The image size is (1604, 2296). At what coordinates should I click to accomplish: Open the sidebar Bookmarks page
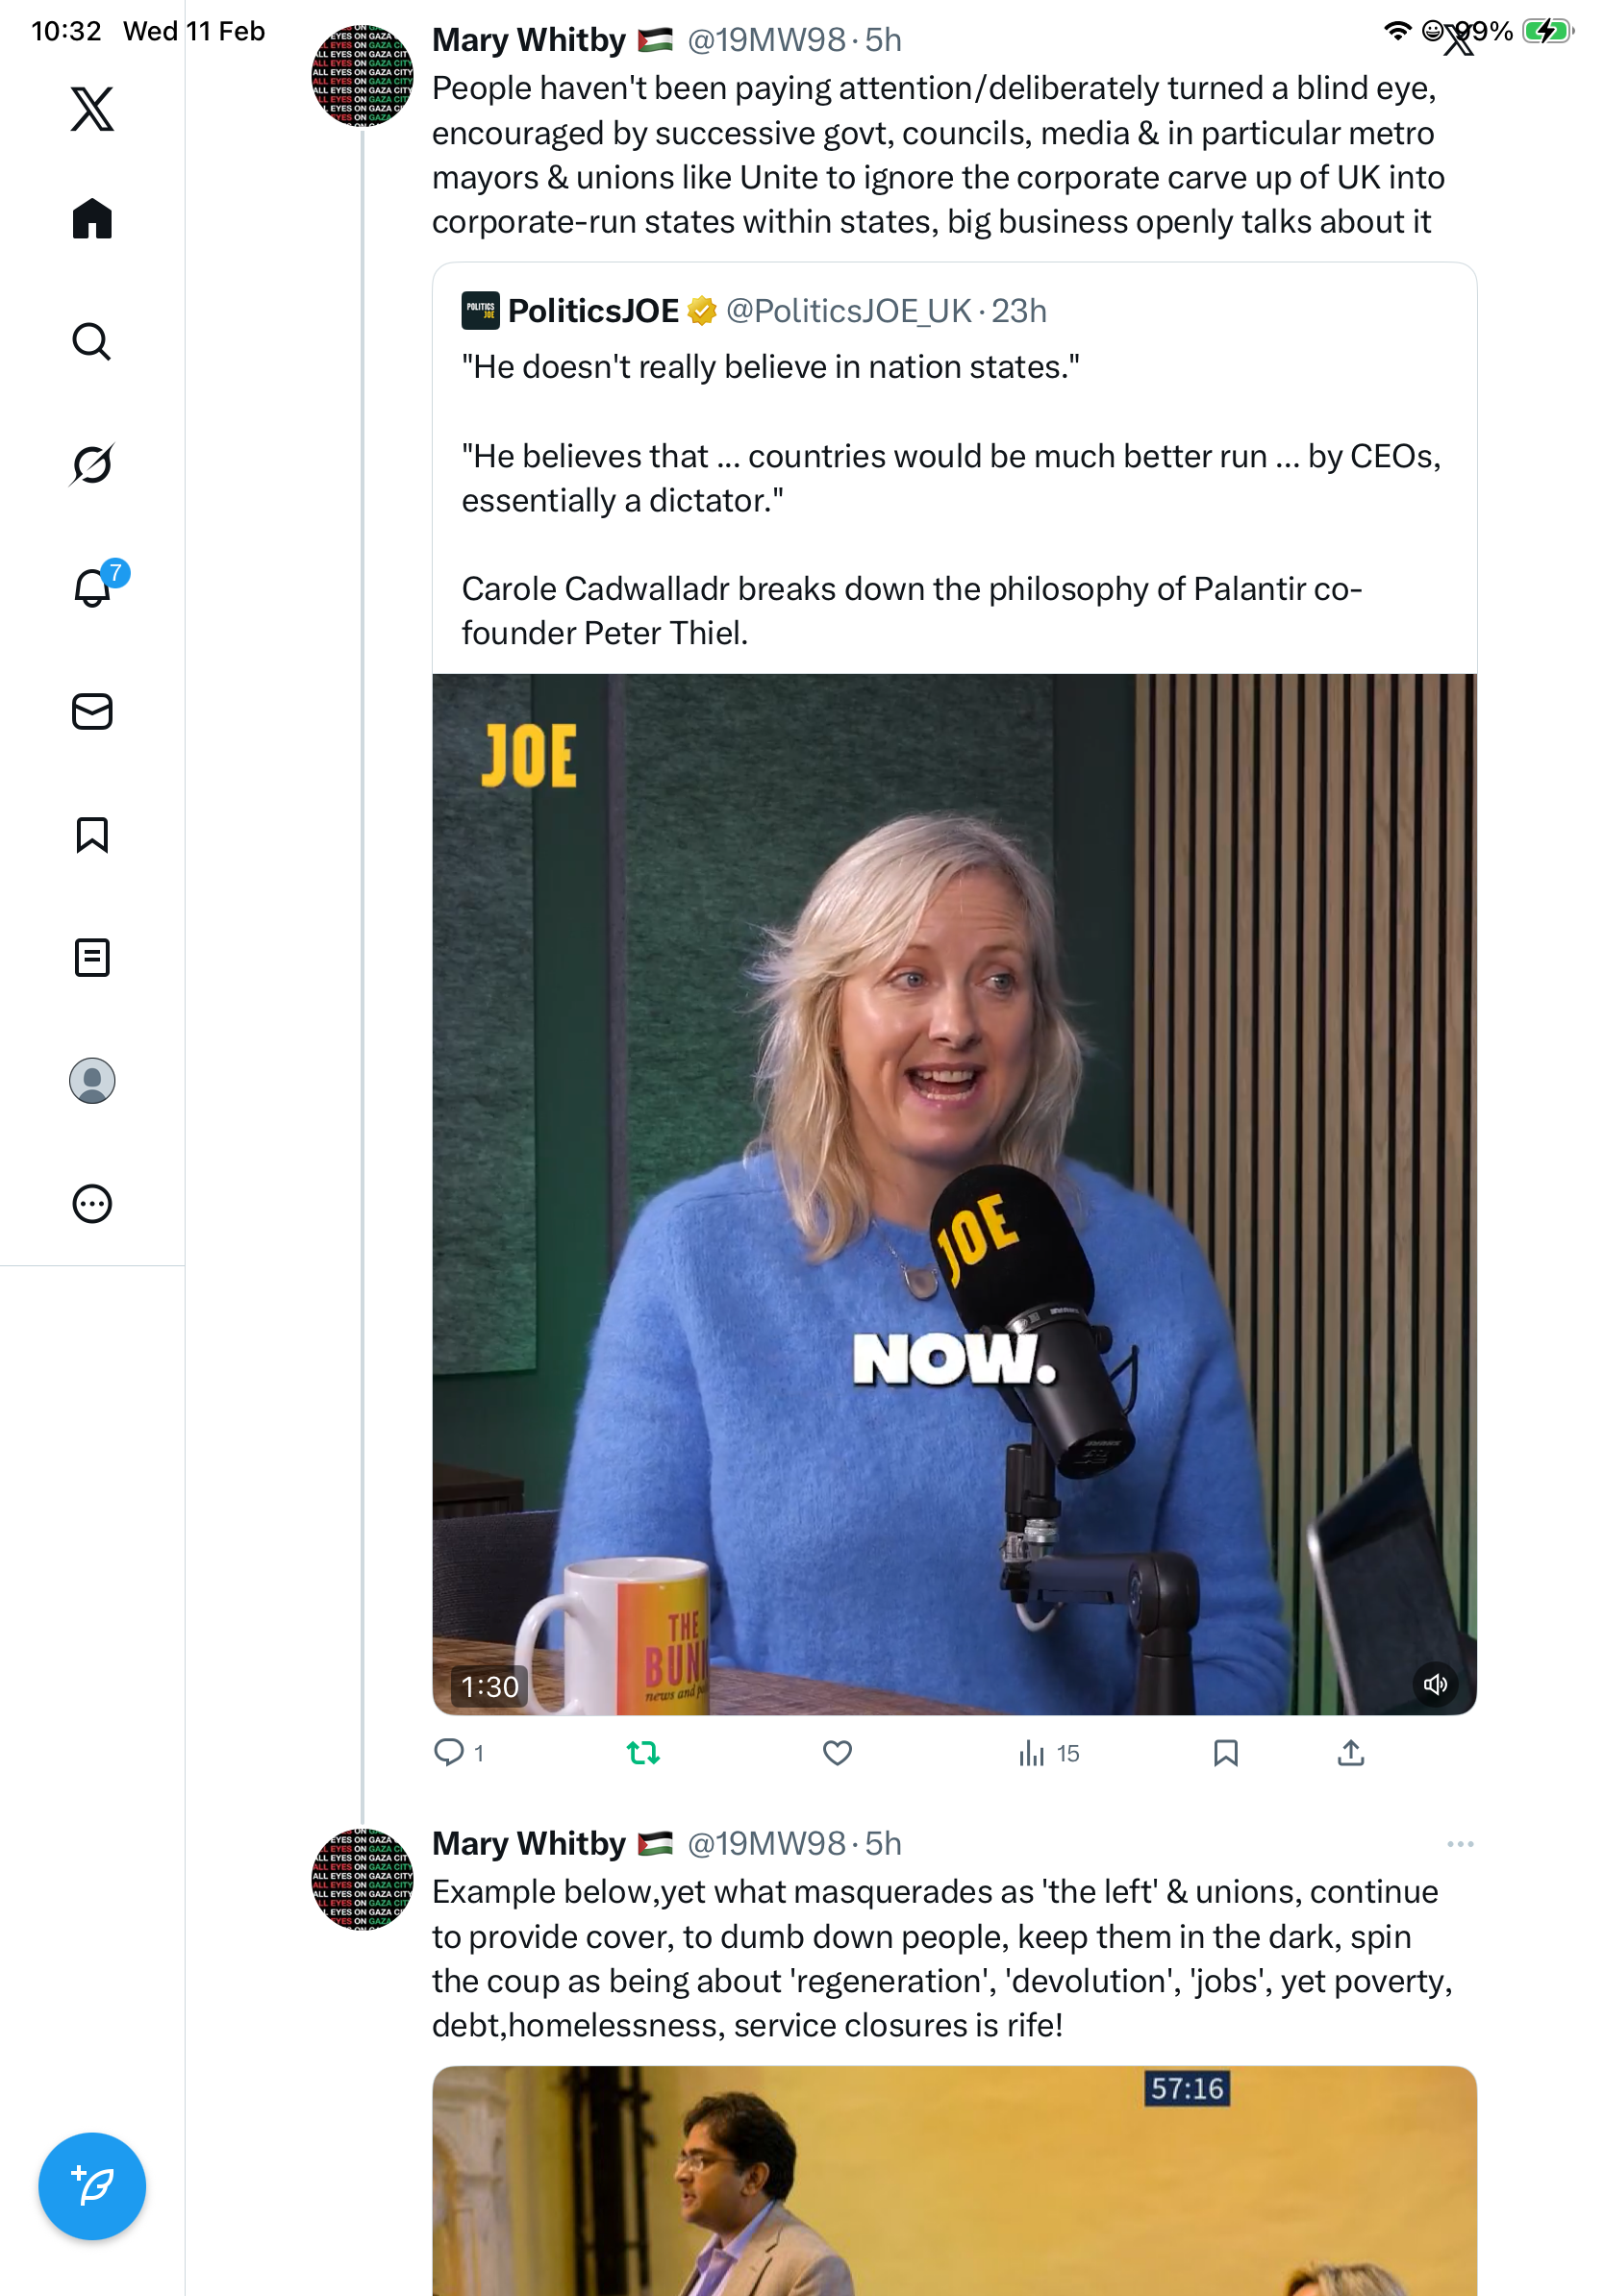[92, 834]
